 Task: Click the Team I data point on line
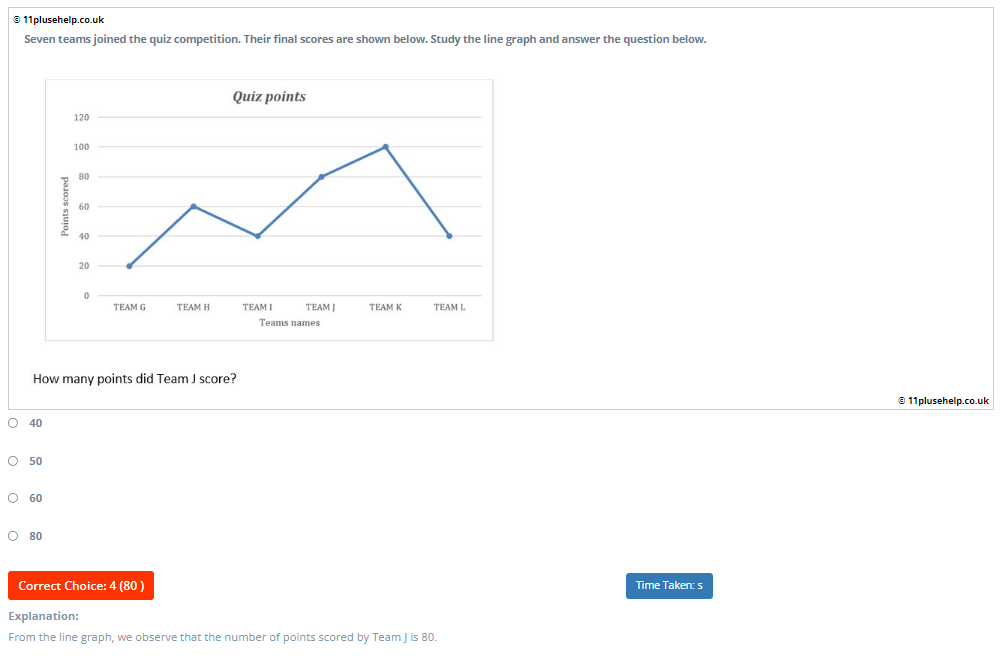pyautogui.click(x=257, y=236)
